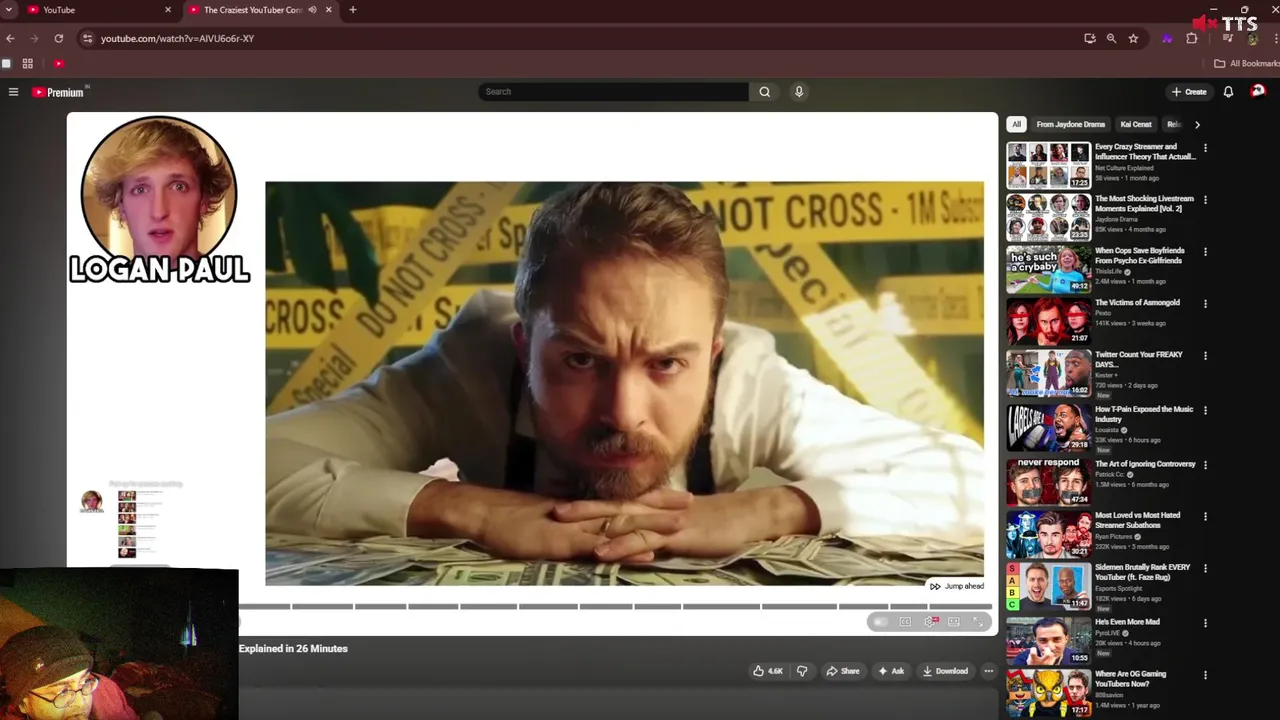Show more filter chips with right chevron
The width and height of the screenshot is (1280, 720).
tap(1197, 125)
